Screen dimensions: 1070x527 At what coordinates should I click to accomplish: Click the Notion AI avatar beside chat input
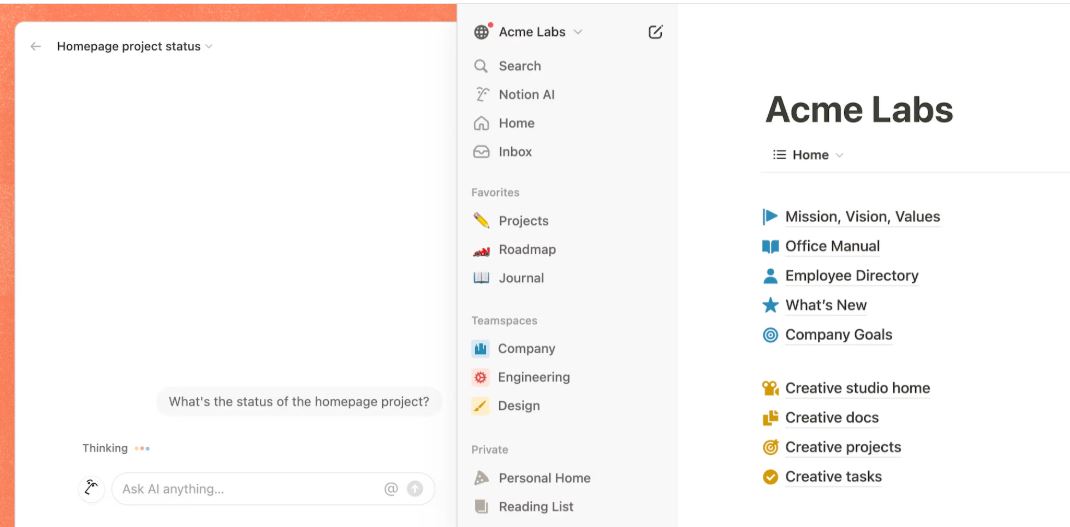click(91, 489)
